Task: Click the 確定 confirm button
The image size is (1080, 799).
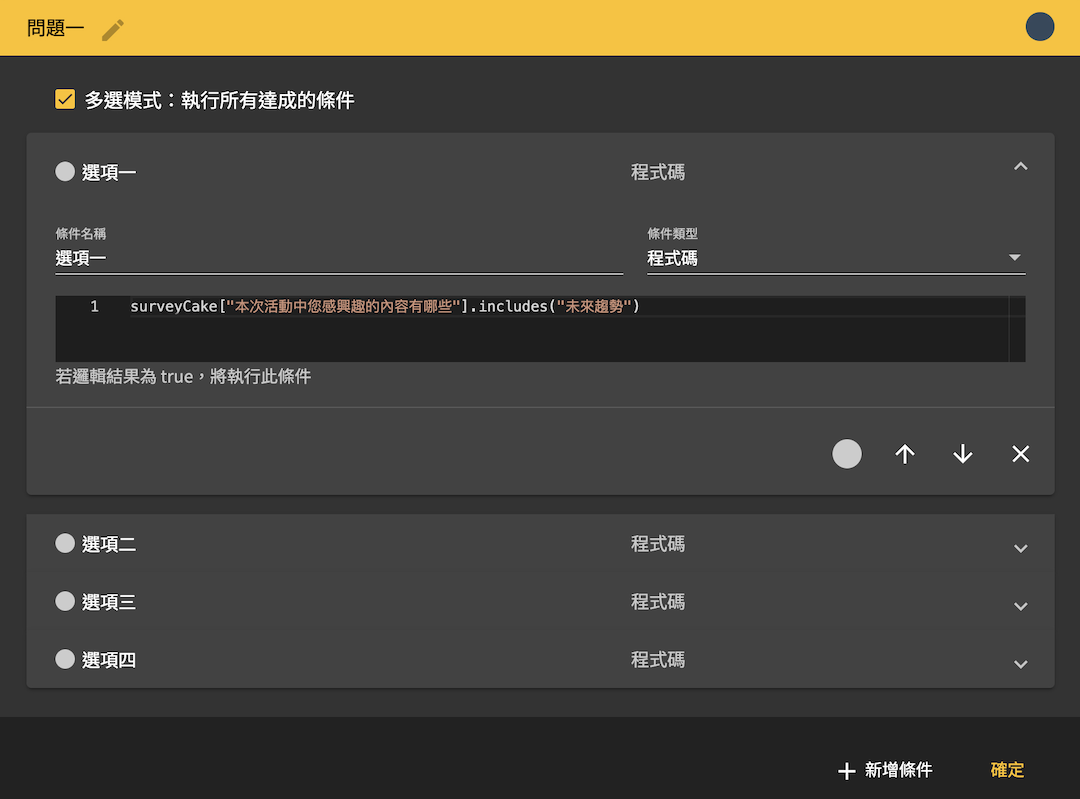Action: 1007,770
